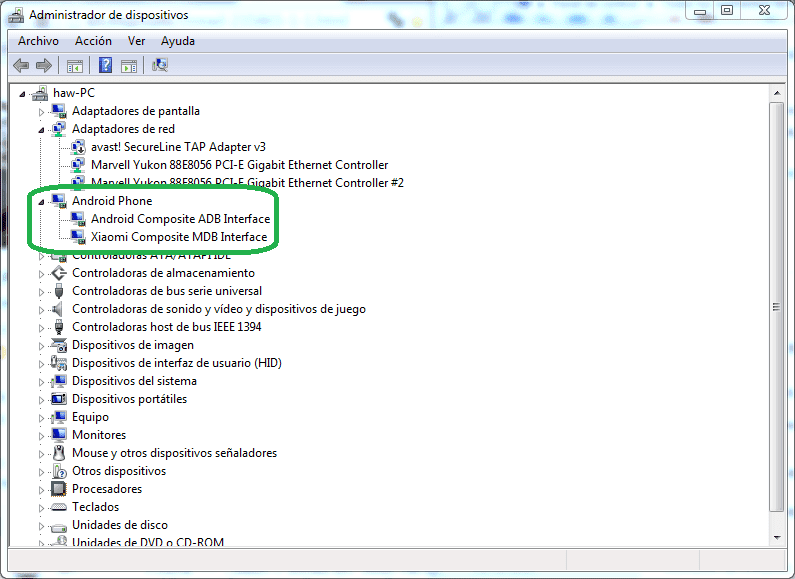
Task: Collapse the haw-PC root node
Action: coord(22,94)
